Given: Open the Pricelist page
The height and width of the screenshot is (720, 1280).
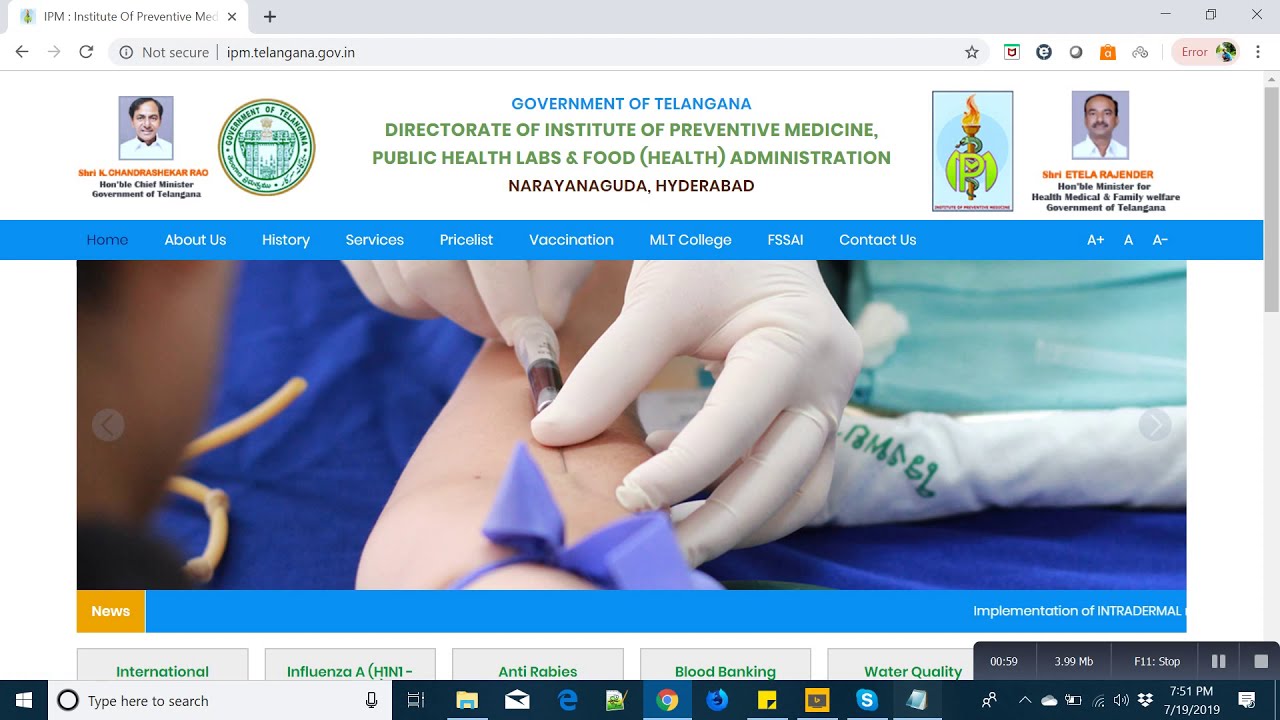Looking at the screenshot, I should pyautogui.click(x=467, y=240).
